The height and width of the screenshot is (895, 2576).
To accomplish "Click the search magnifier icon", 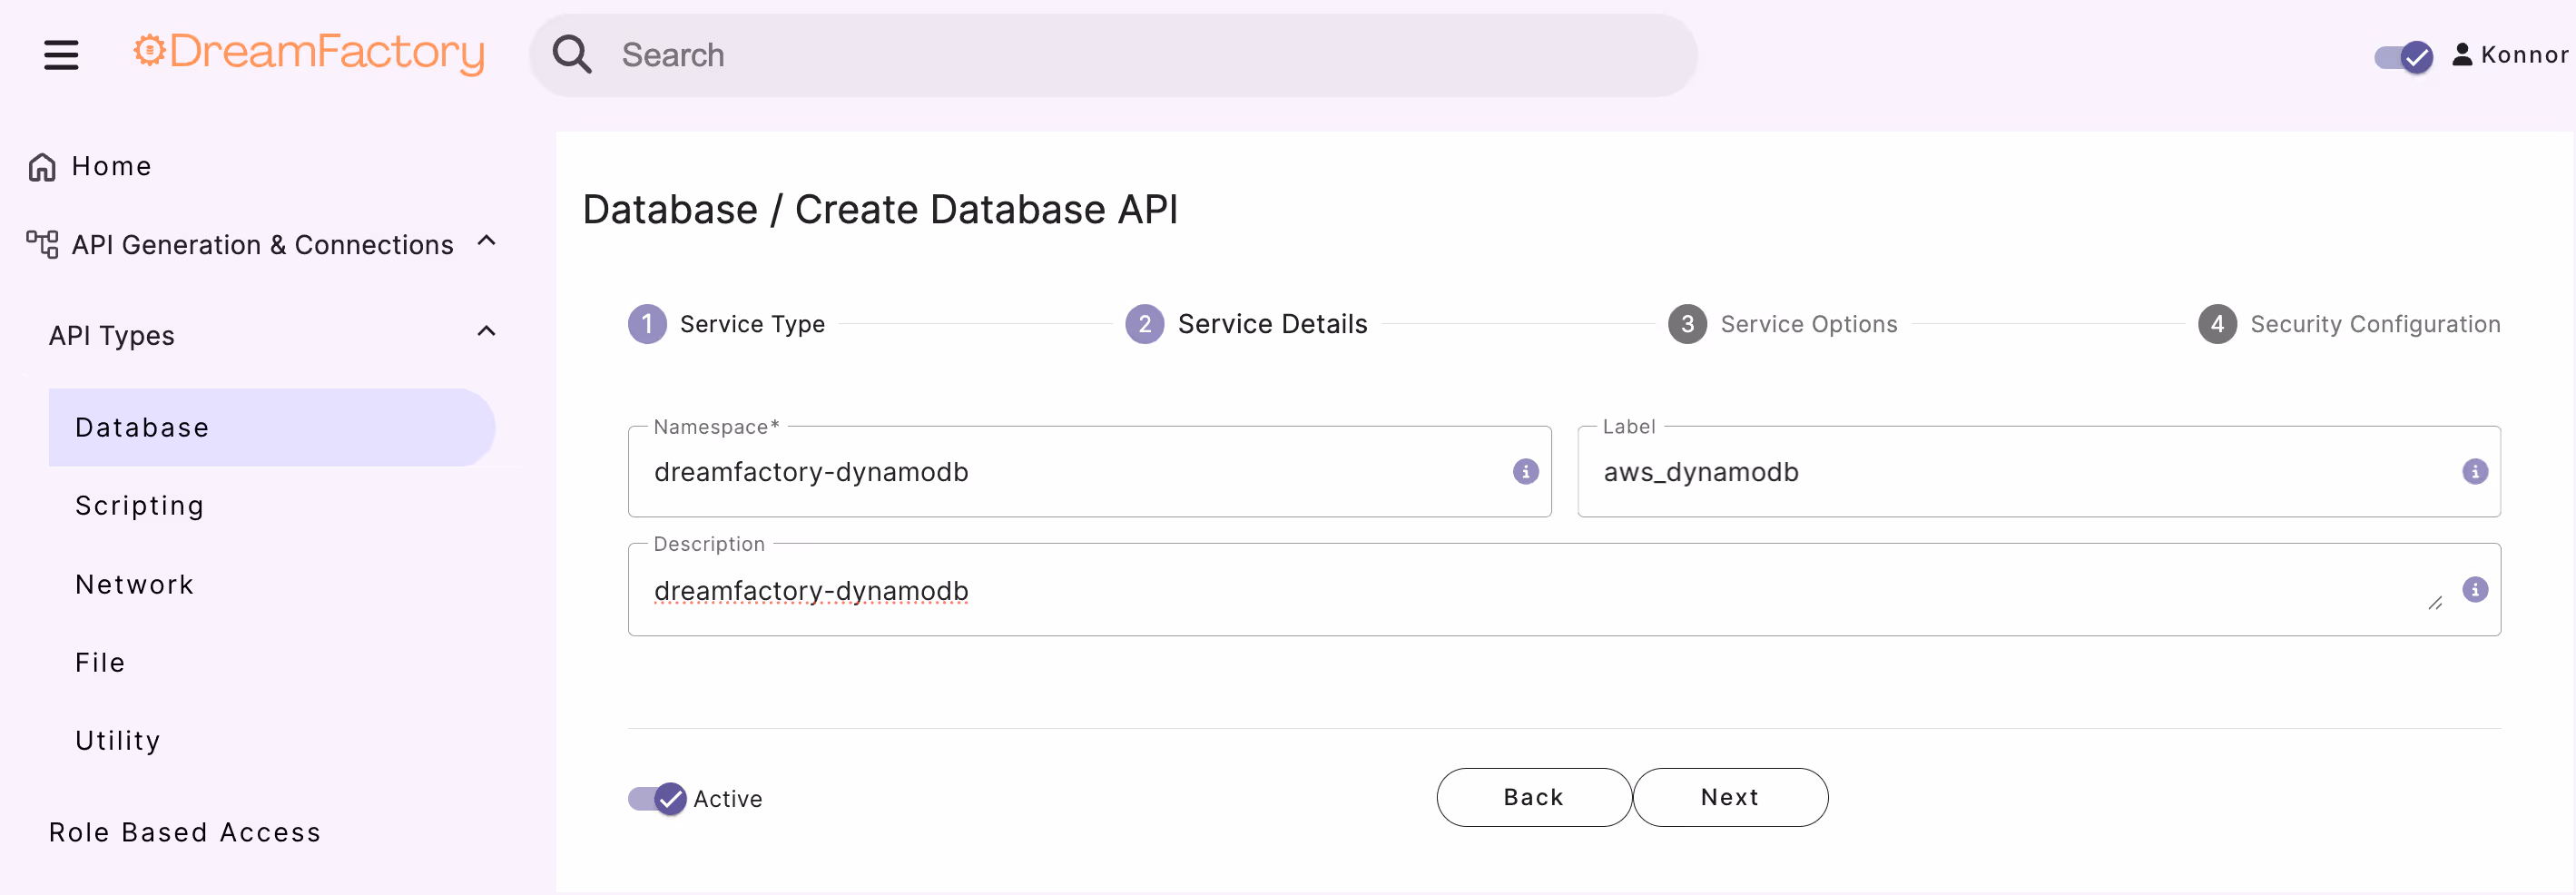I will (x=572, y=55).
